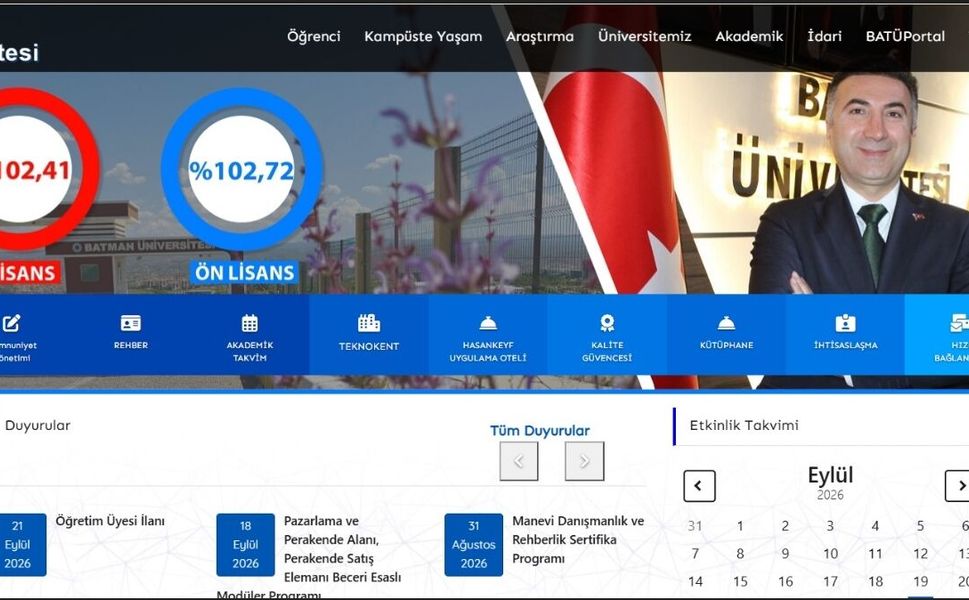Select day 19 in the Eylül calendar
This screenshot has width=969, height=600.
(x=920, y=582)
